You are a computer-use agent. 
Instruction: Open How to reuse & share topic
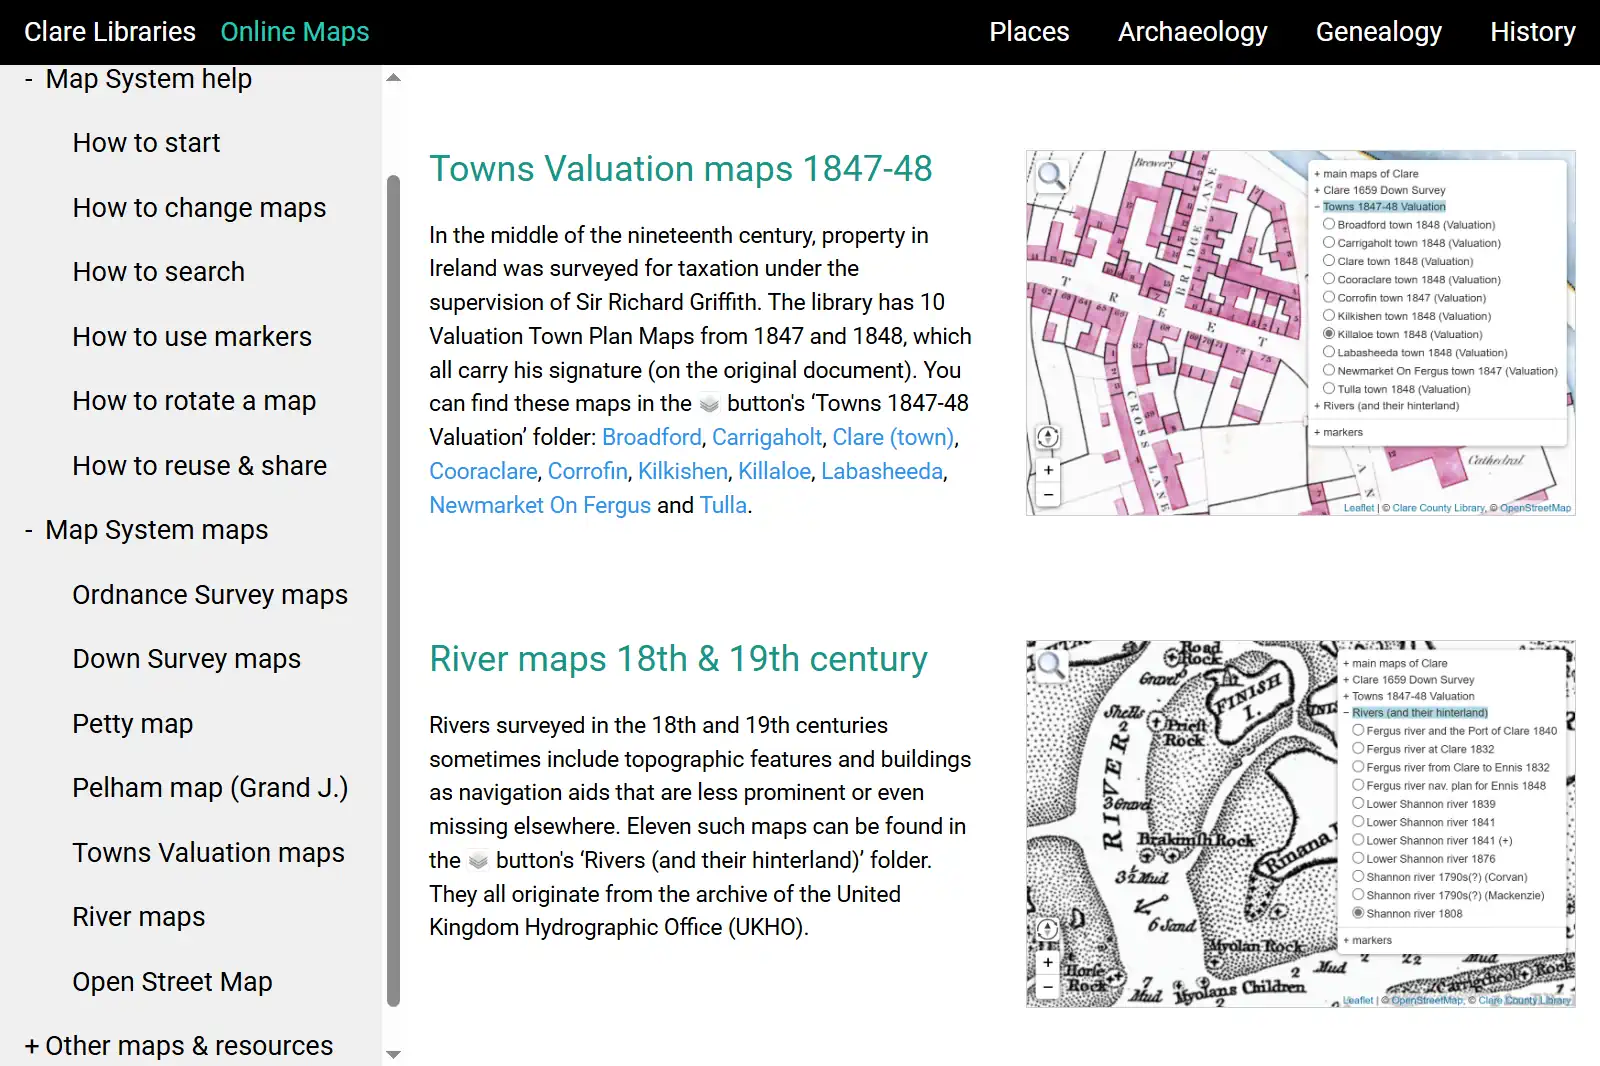click(x=199, y=466)
